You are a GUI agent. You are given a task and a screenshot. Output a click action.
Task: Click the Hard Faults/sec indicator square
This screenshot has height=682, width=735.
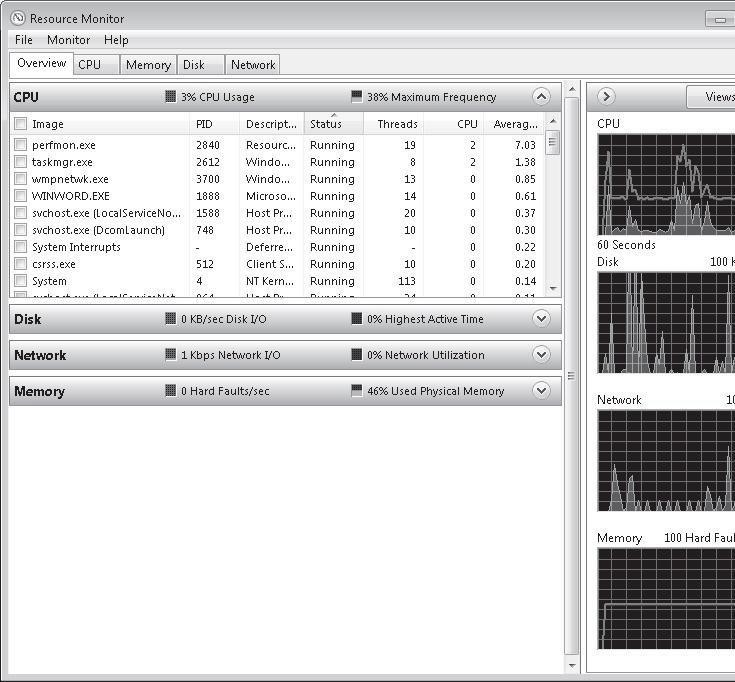[x=171, y=391]
